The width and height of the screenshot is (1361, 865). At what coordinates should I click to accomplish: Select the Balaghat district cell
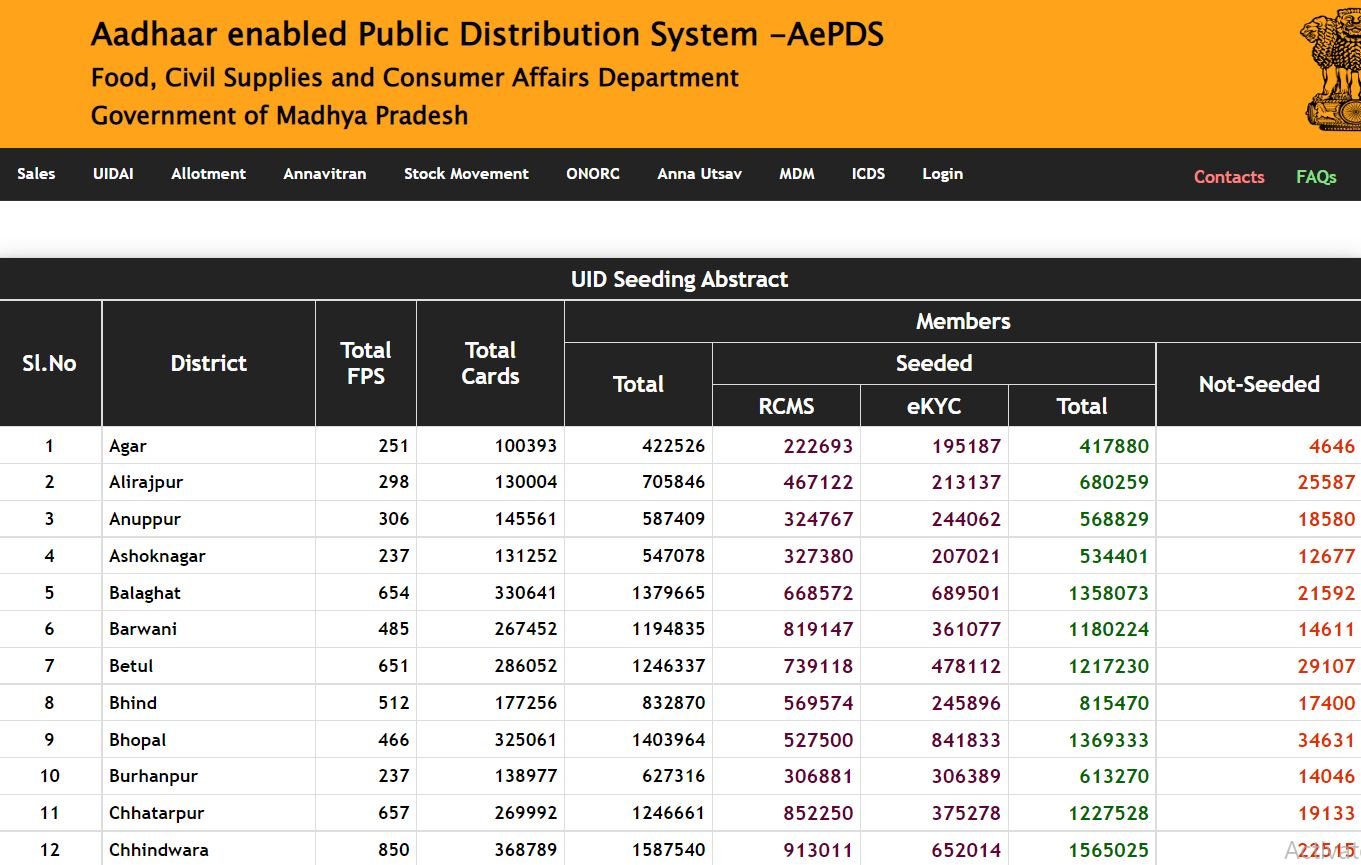tap(208, 592)
